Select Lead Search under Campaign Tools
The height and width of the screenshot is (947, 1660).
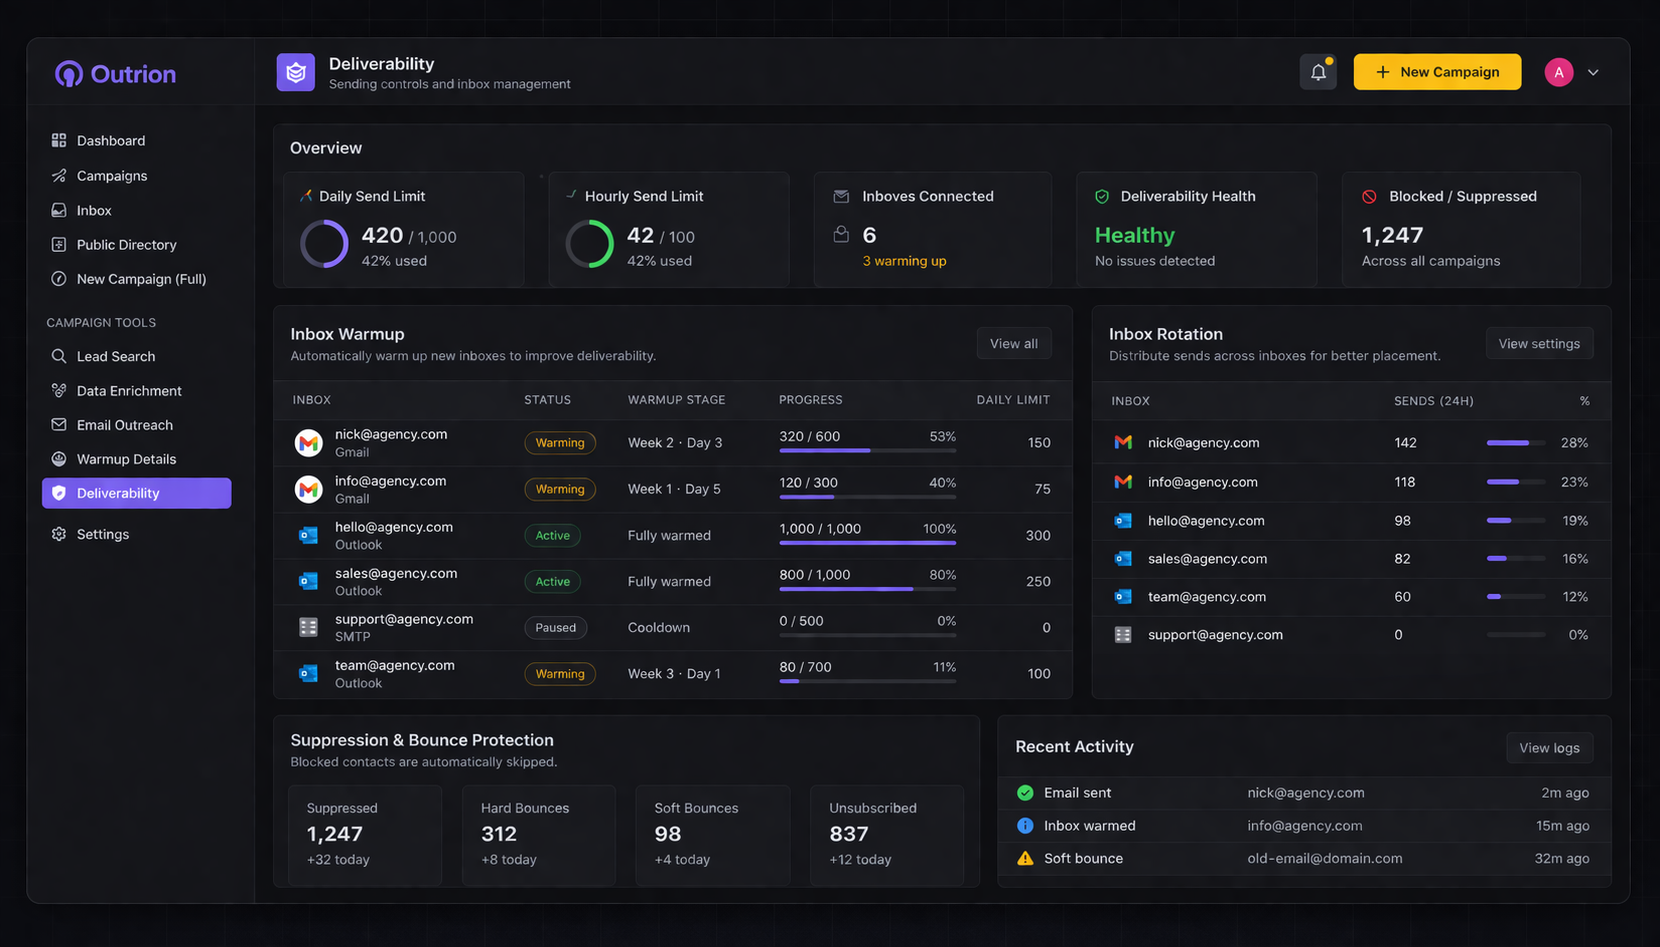click(x=115, y=356)
